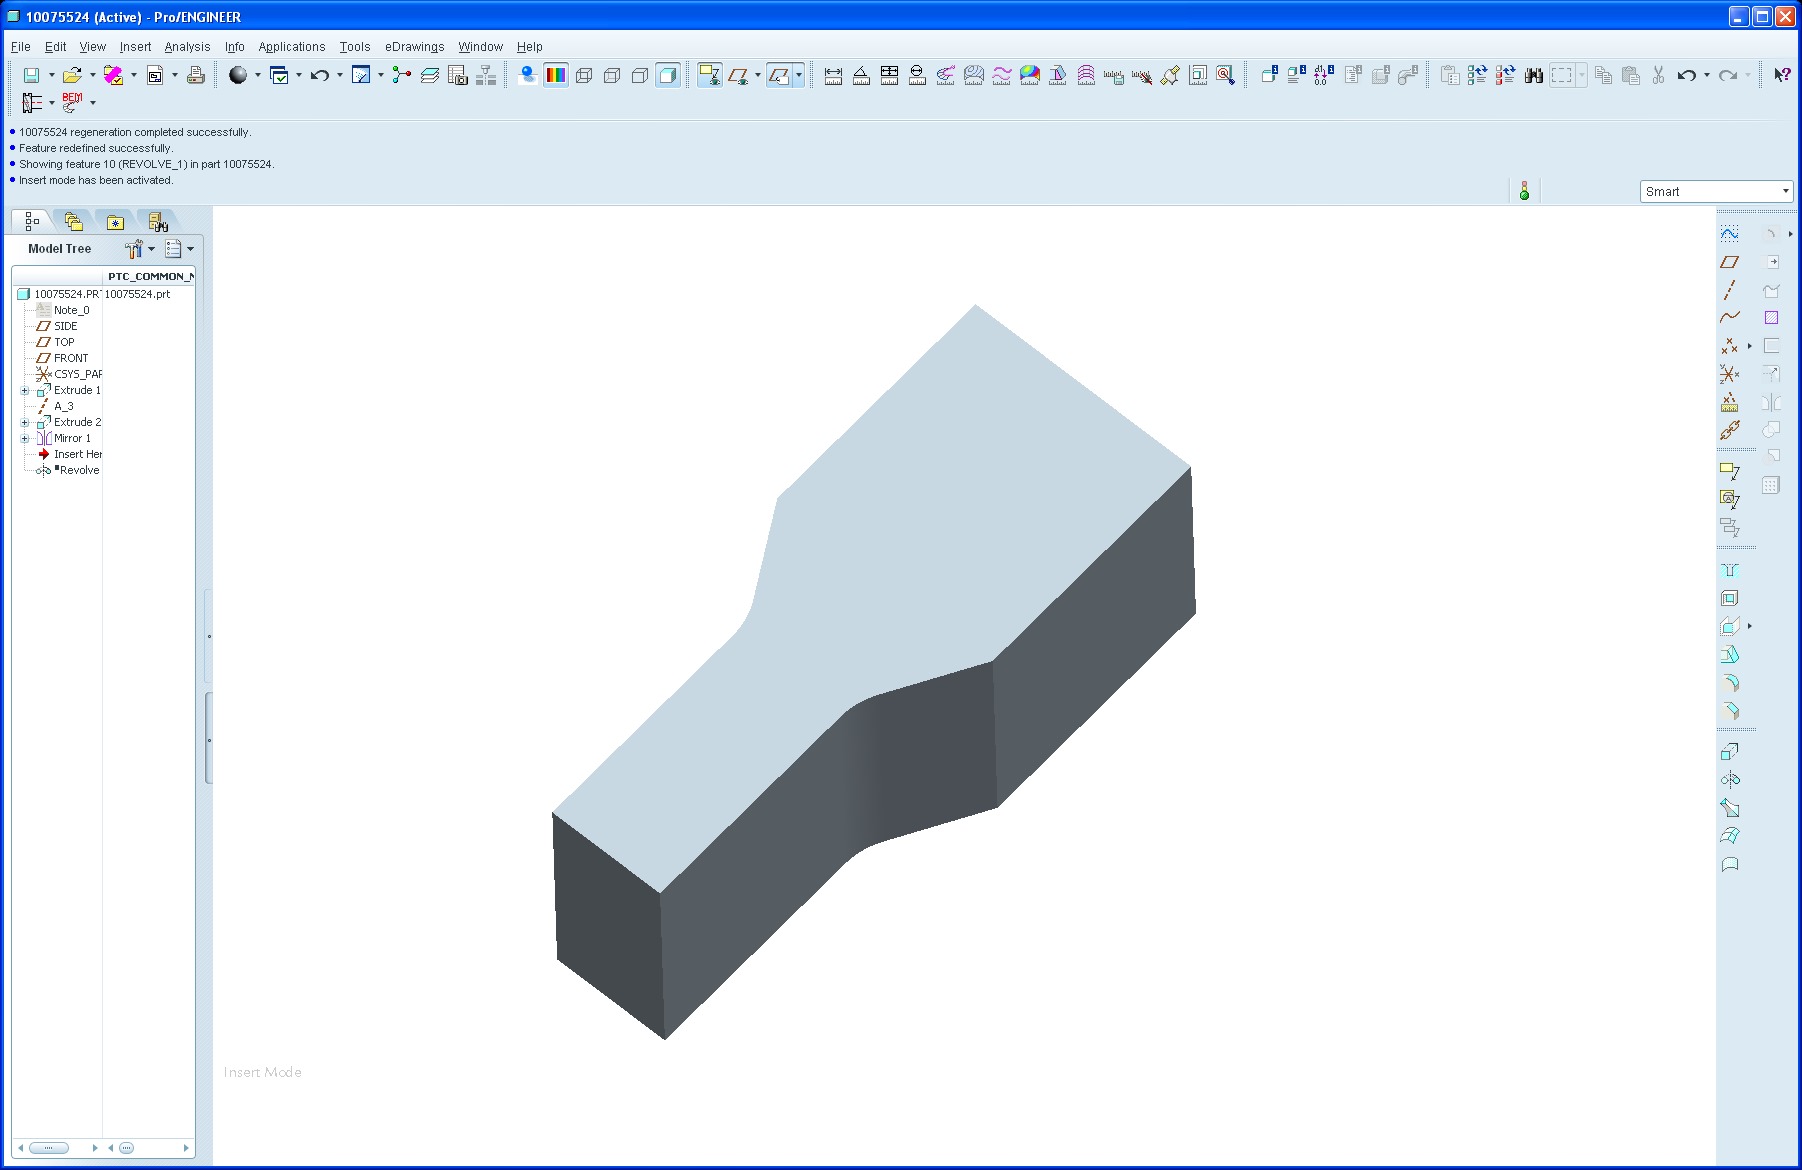This screenshot has height=1170, width=1802.
Task: Click the distance measure ruler icon
Action: tap(833, 75)
